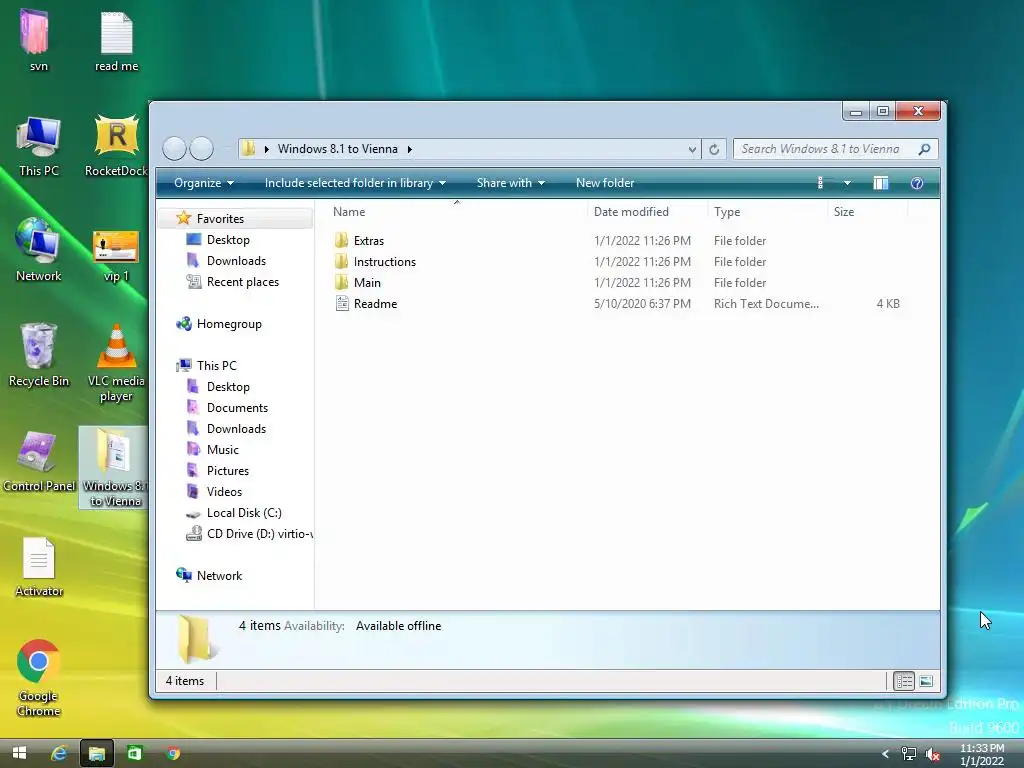1024x768 pixels.
Task: Open Recent places
Action: [242, 281]
